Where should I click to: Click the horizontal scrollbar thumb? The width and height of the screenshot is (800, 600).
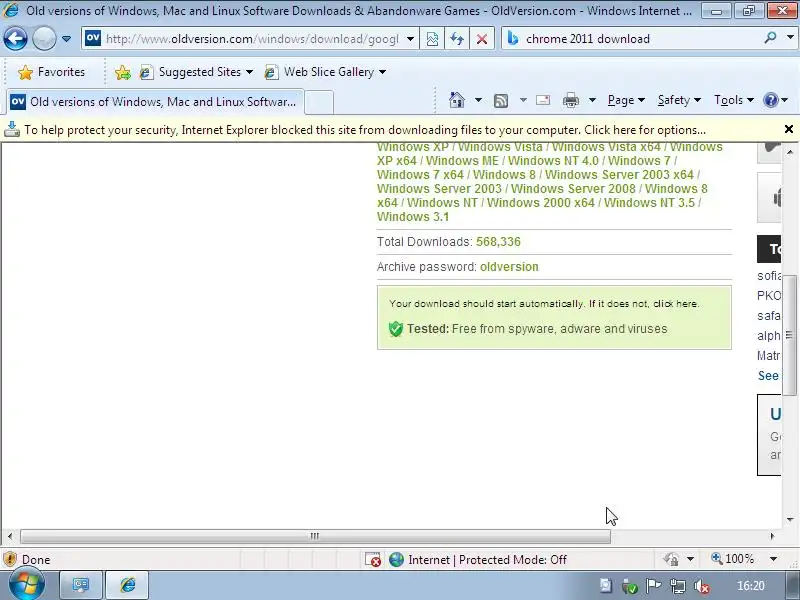[x=315, y=536]
